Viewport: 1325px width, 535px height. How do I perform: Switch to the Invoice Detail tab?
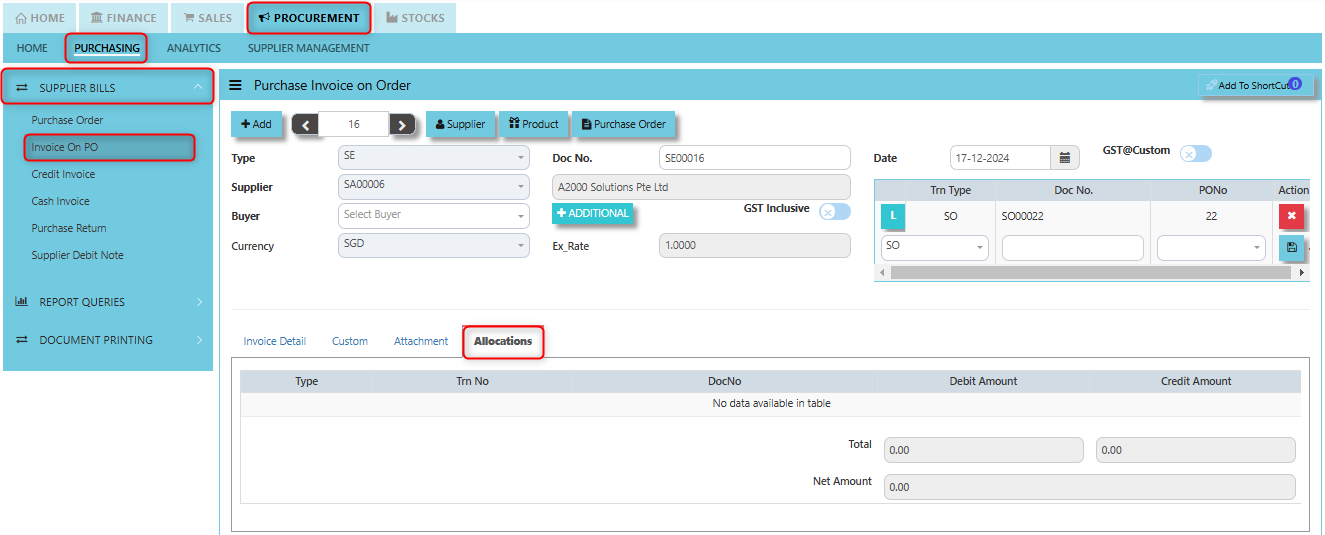coord(274,341)
